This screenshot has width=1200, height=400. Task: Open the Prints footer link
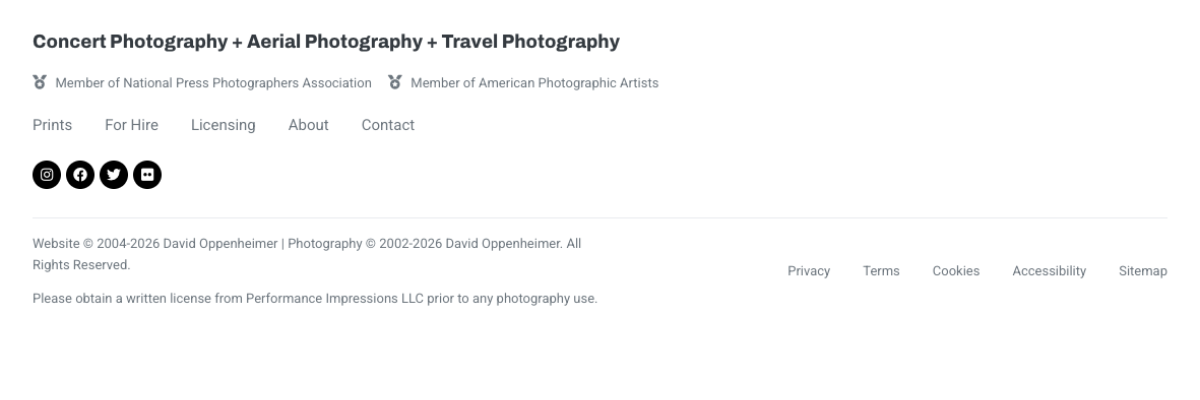[52, 125]
